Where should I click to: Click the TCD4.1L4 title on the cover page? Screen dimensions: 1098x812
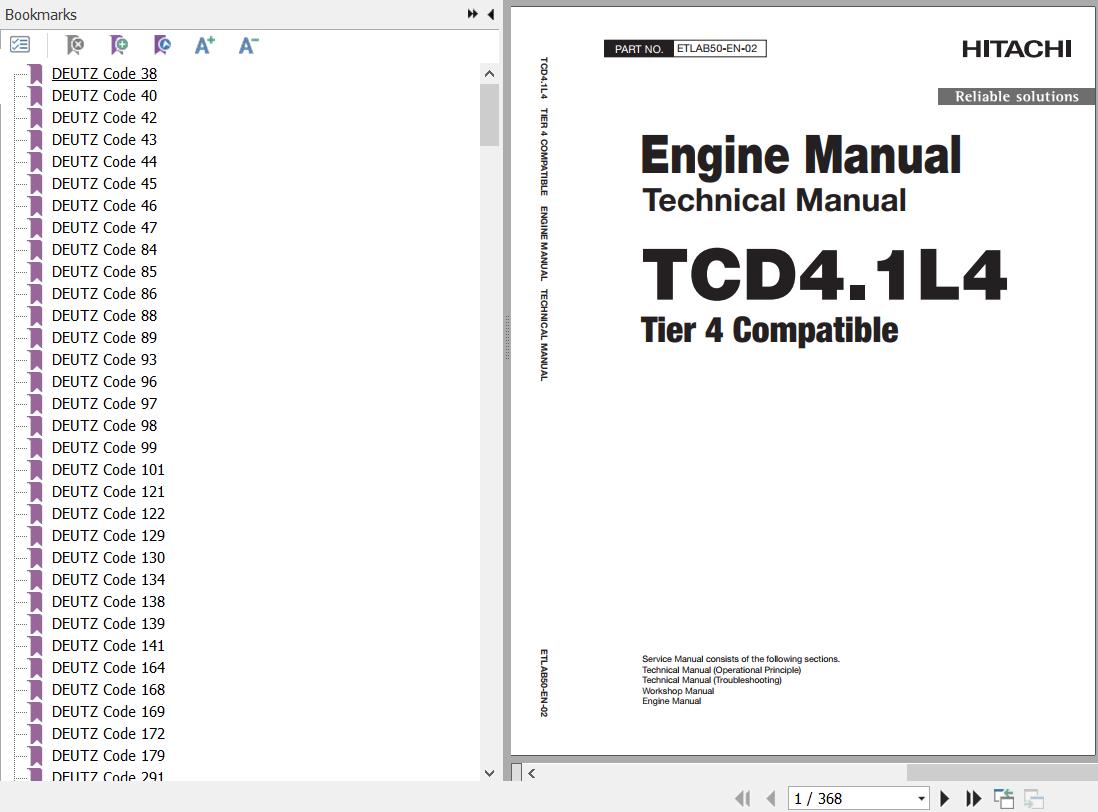(824, 274)
